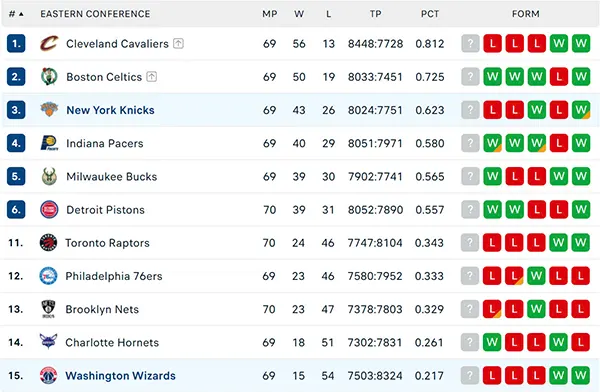This screenshot has height=392, width=600.
Task: Sort standings by W column header
Action: pyautogui.click(x=299, y=14)
